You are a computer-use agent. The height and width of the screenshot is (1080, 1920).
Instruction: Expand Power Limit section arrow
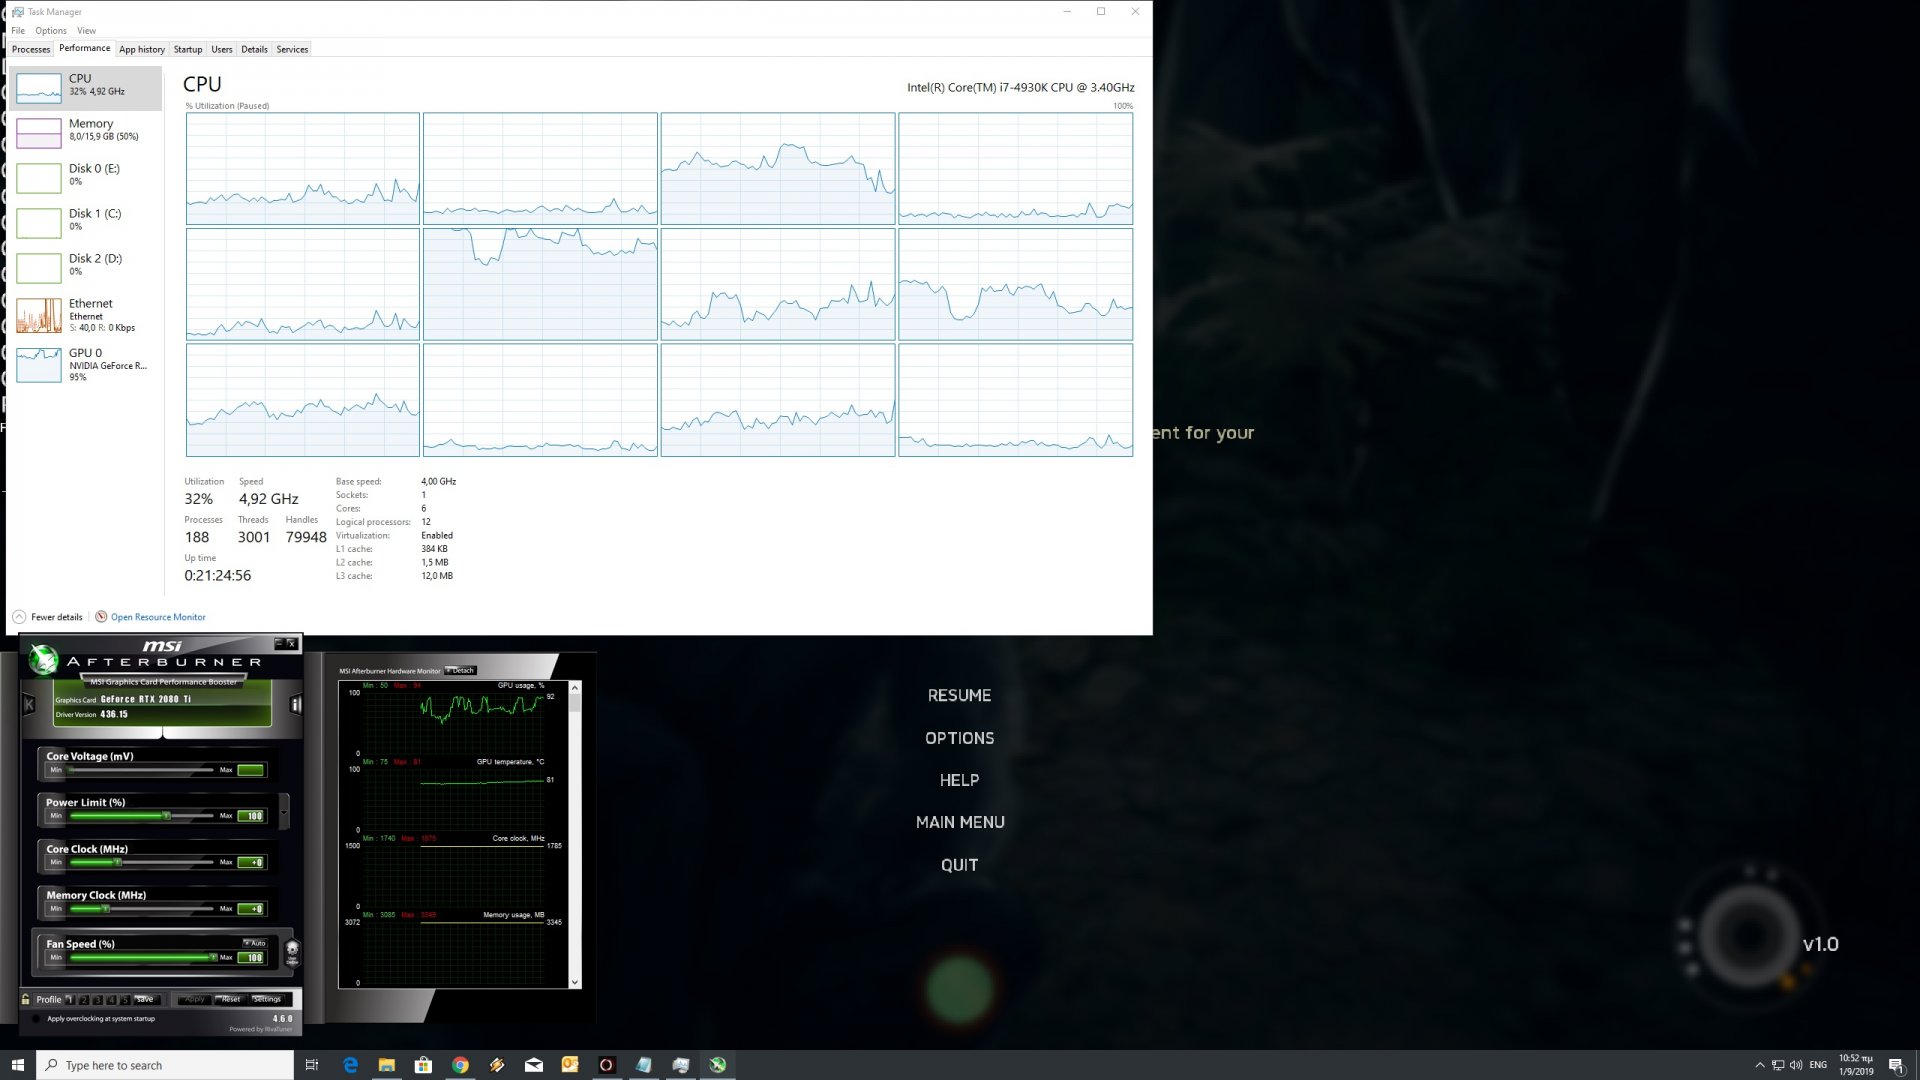pos(284,812)
